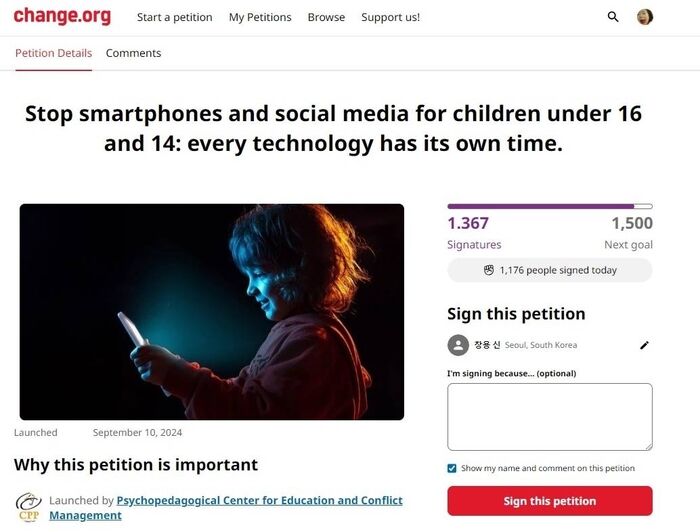
Task: Go to Browse in the top navigation
Action: click(x=326, y=17)
